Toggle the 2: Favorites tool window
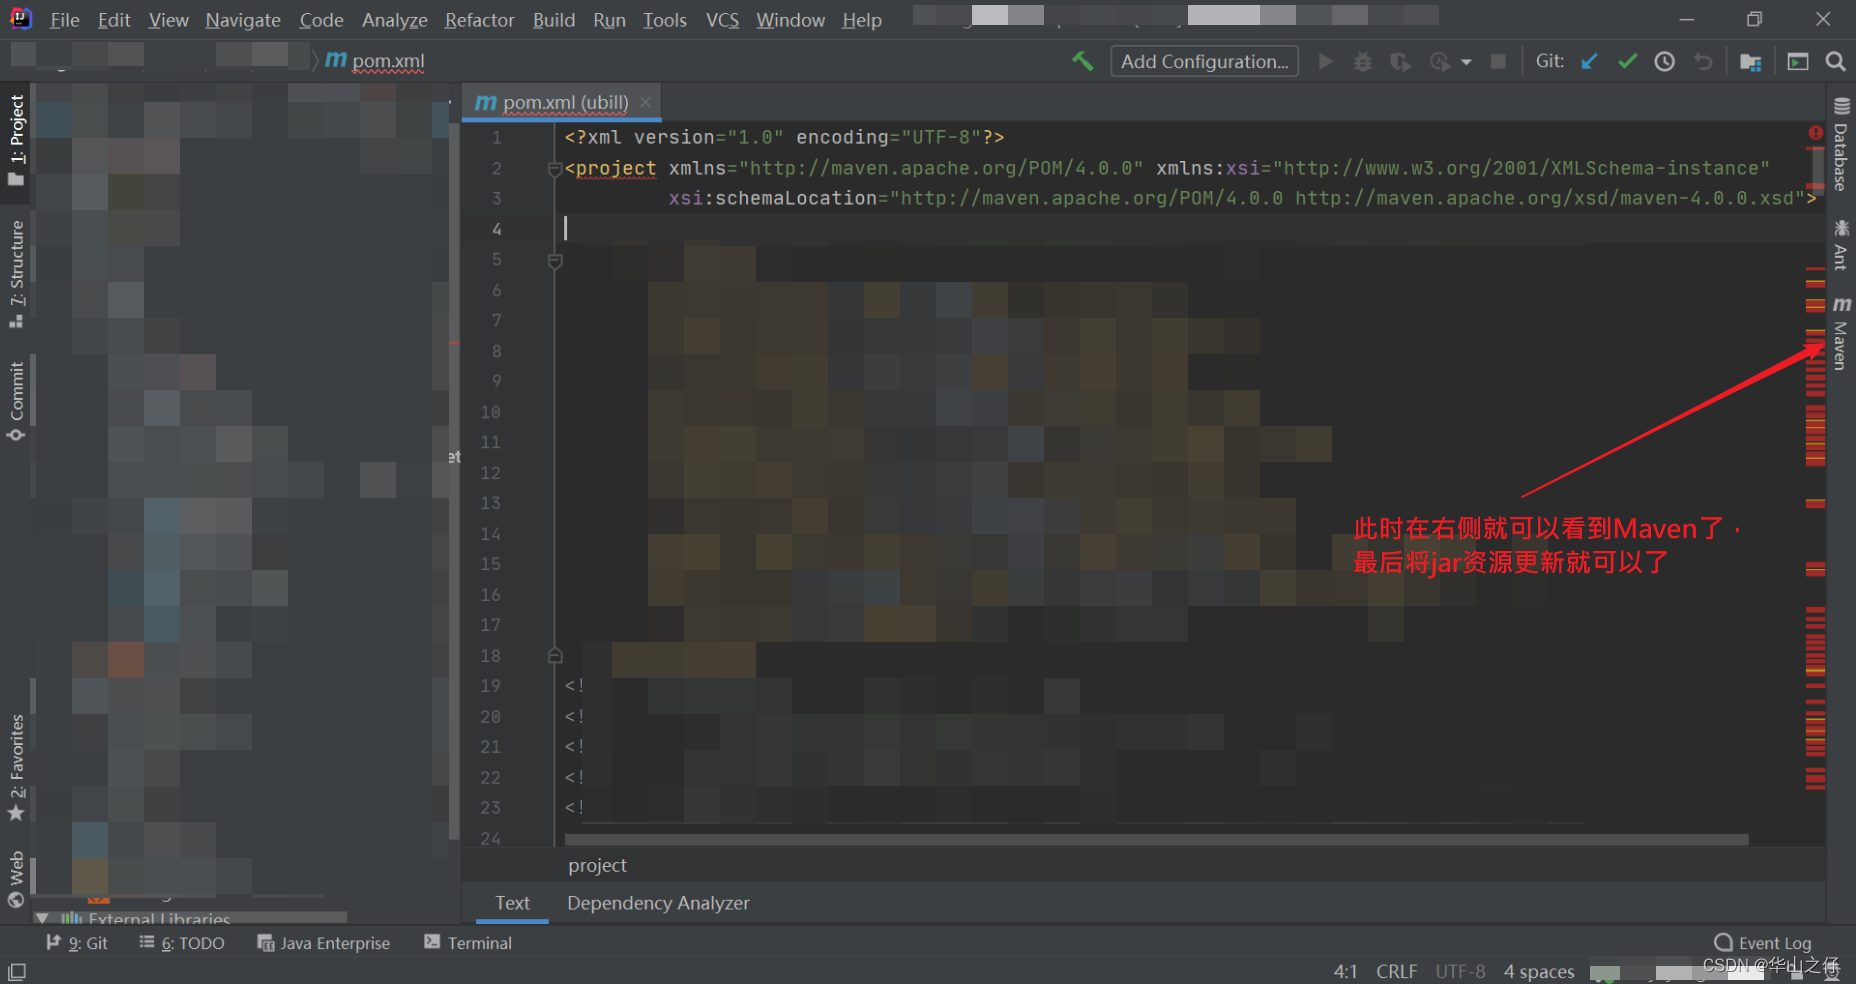This screenshot has height=984, width=1856. (x=16, y=767)
